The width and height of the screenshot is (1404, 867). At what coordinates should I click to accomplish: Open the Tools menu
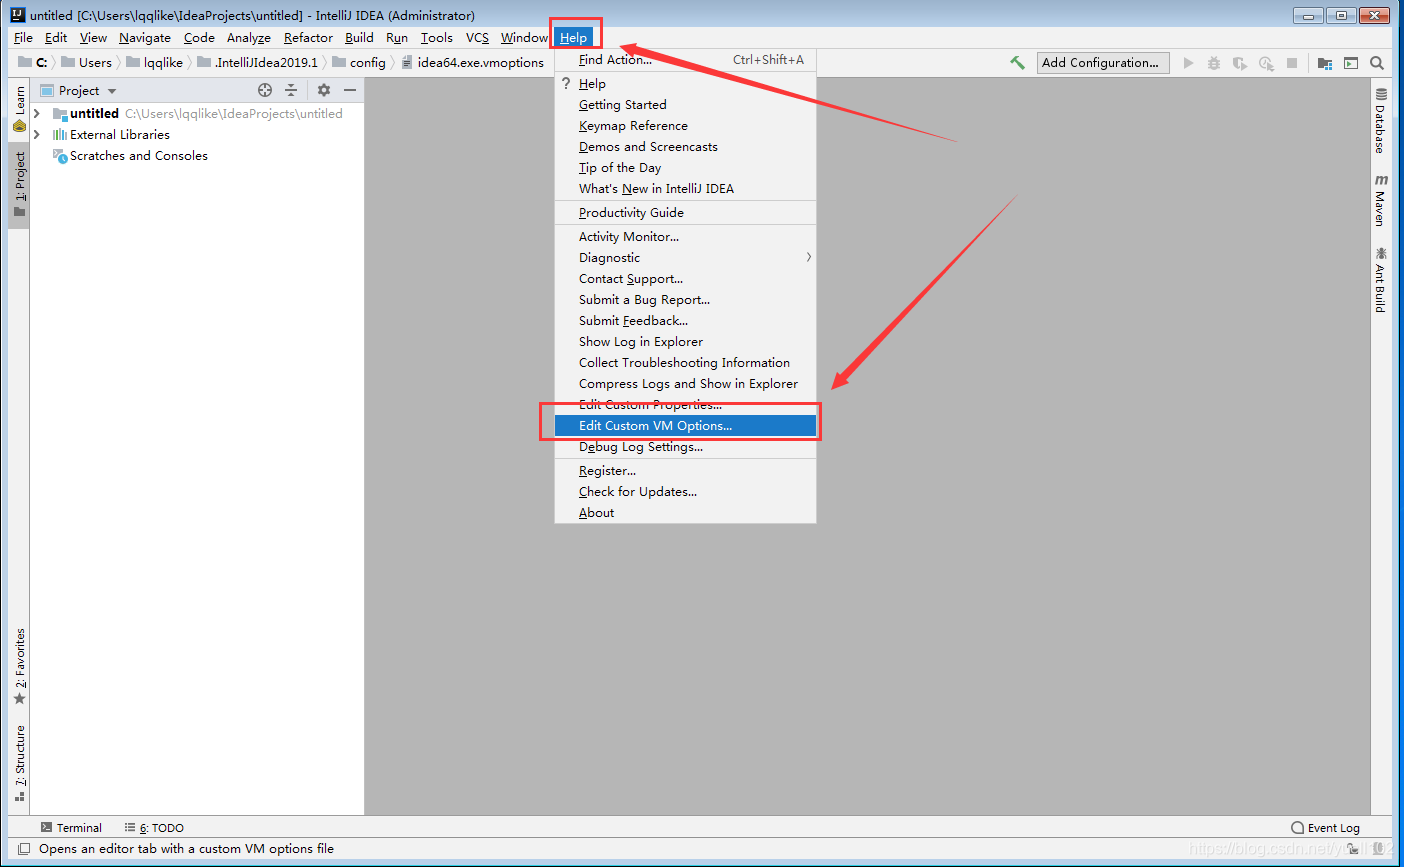click(437, 38)
